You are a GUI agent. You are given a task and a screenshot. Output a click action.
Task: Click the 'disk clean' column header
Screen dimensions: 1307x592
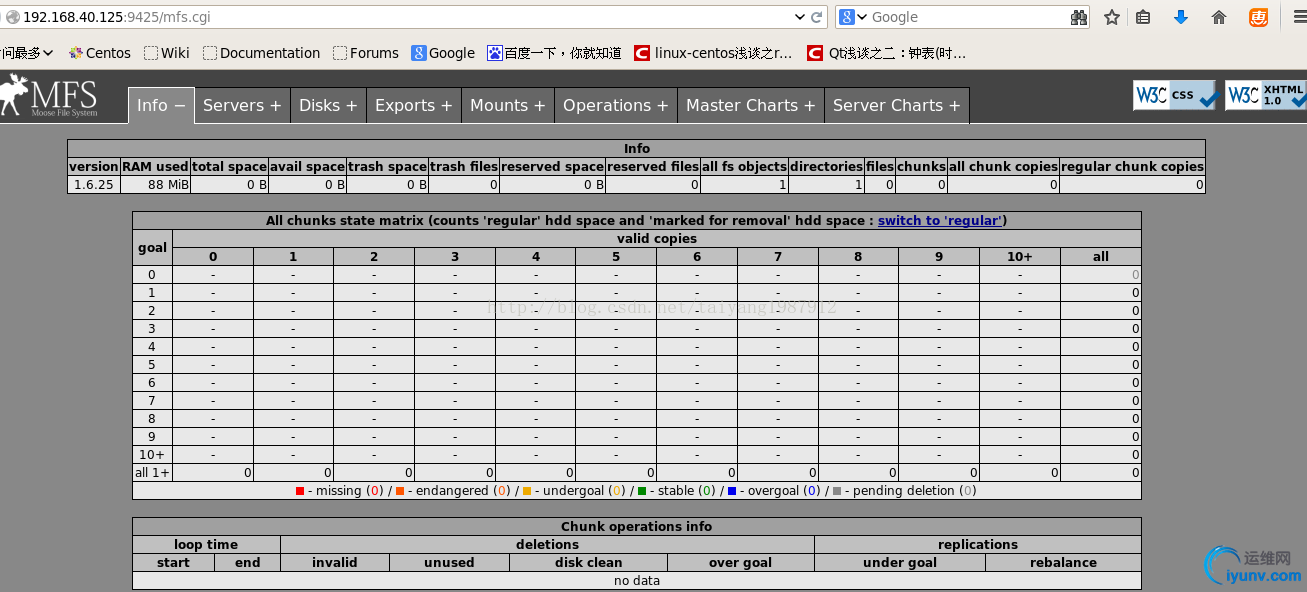(589, 563)
